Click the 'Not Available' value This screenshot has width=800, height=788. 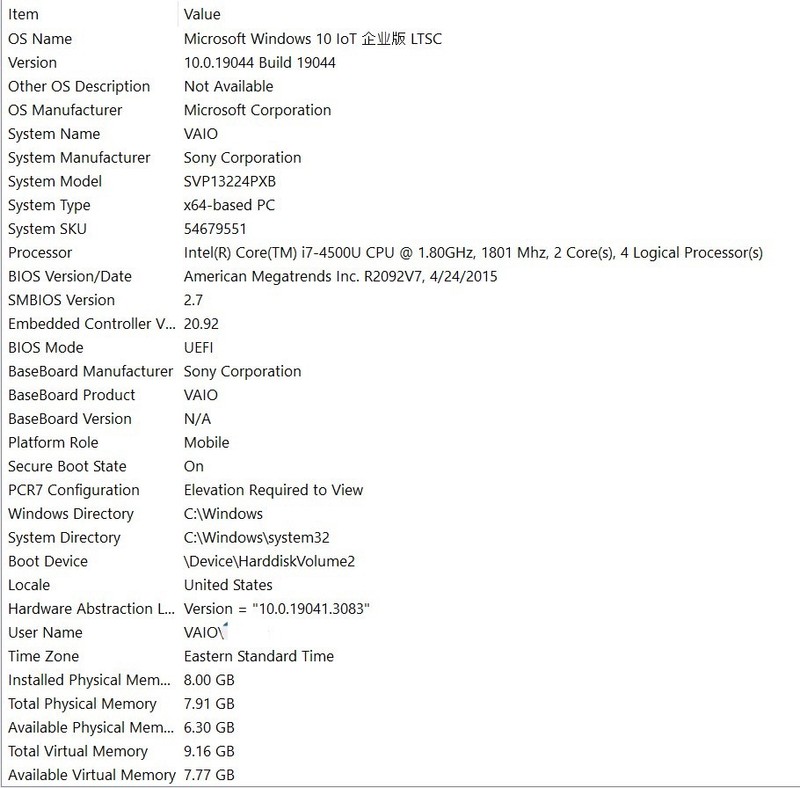pos(229,86)
